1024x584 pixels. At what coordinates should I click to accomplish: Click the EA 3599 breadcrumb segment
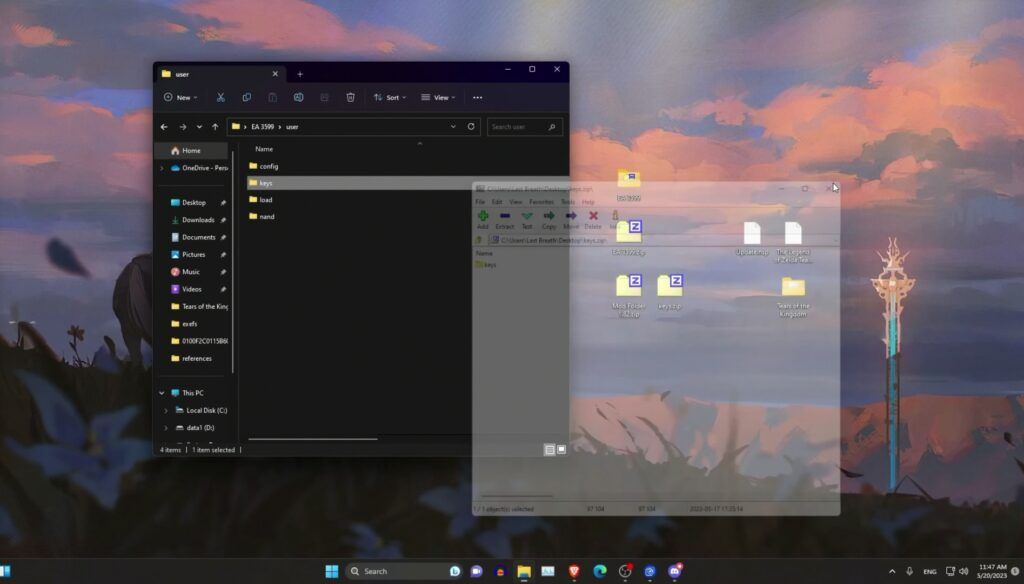pyautogui.click(x=262, y=127)
